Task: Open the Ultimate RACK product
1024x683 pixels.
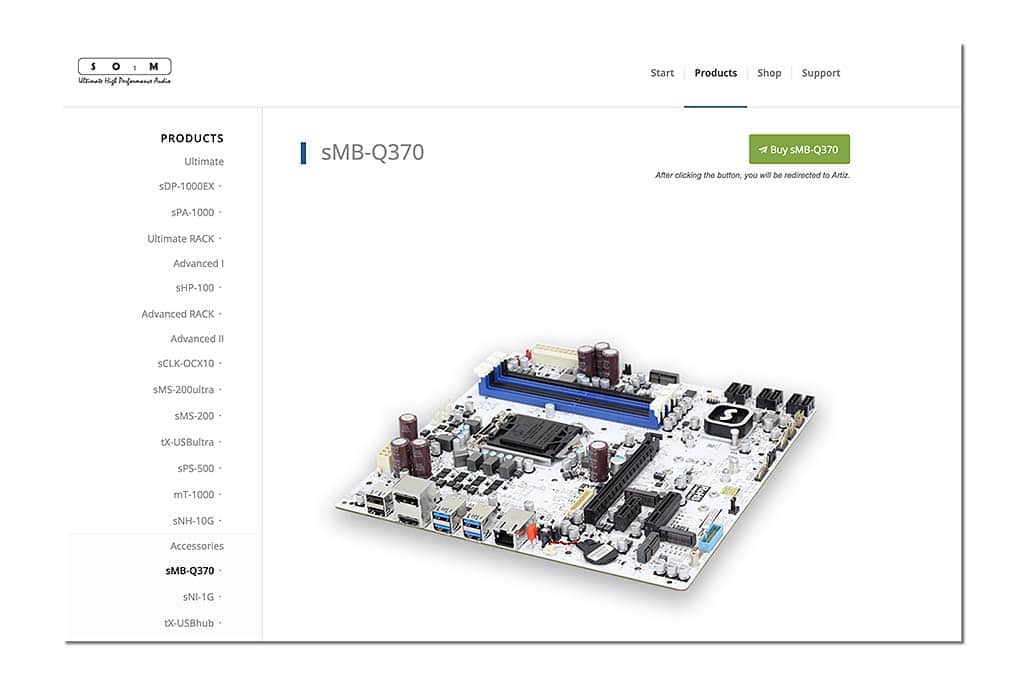Action: (180, 238)
